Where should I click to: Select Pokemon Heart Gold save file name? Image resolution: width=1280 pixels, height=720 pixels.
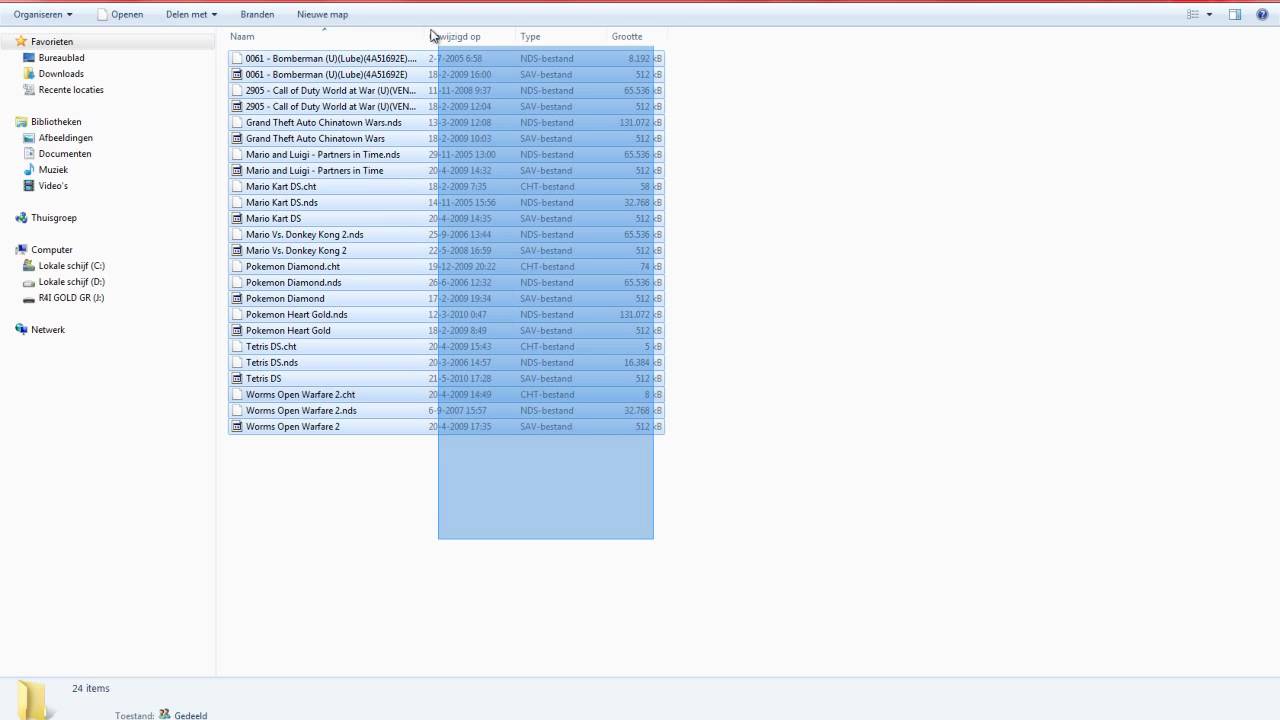tap(288, 330)
